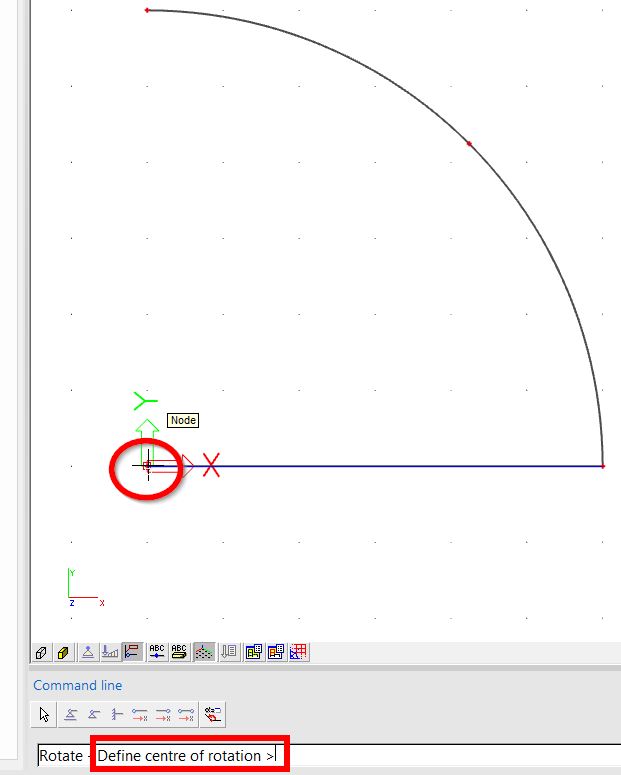Toggle the dot grid display icon

tap(204, 652)
